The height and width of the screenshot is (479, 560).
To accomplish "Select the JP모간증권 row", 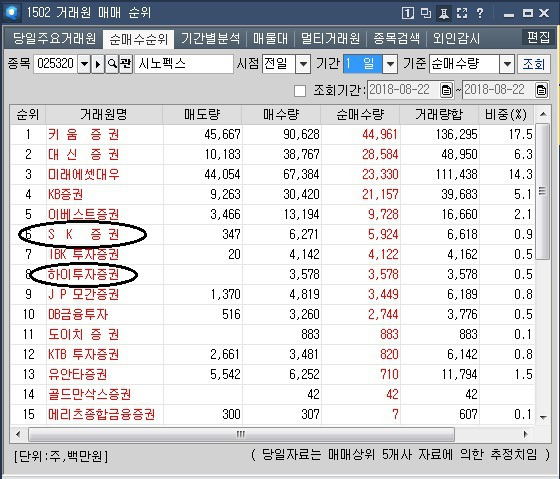I will [x=272, y=295].
